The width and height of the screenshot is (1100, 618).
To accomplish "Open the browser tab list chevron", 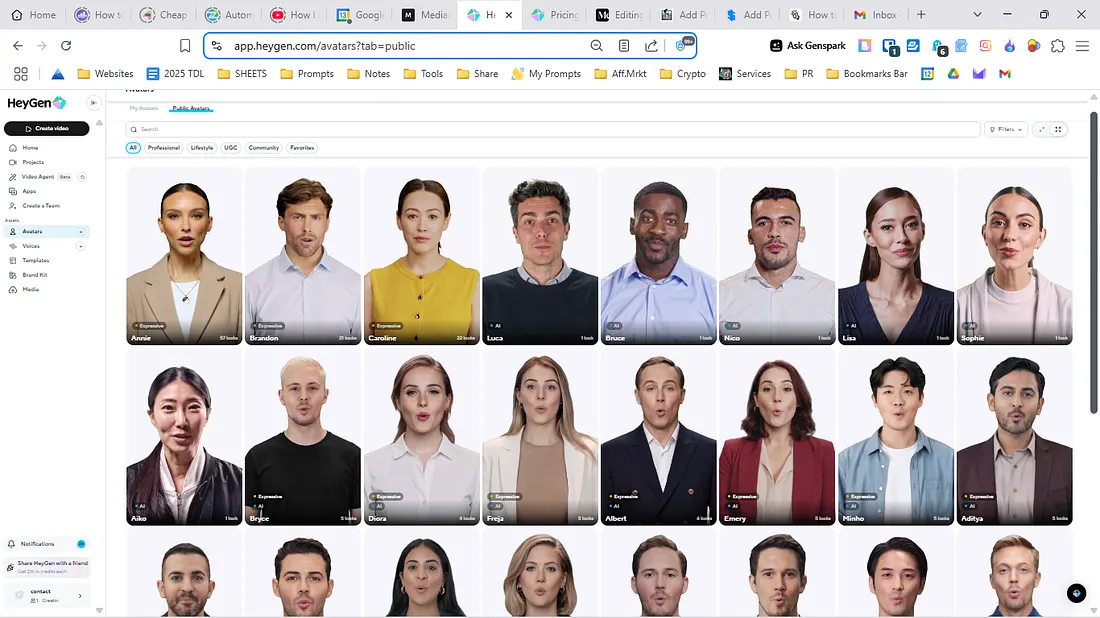I will point(977,15).
